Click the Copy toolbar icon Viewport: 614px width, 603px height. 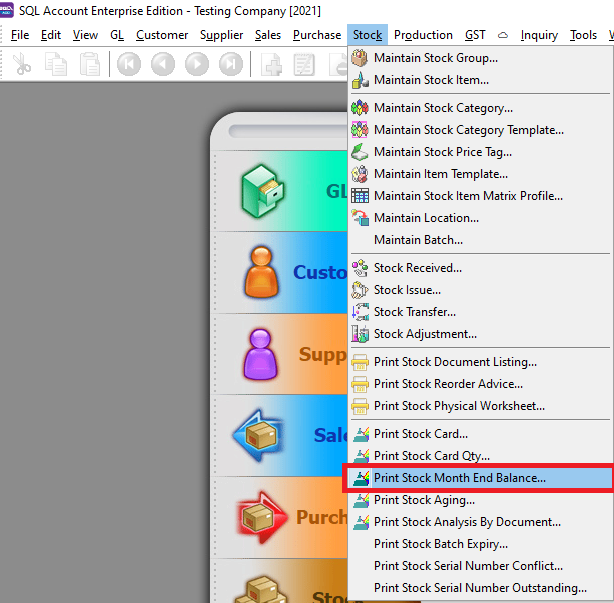click(57, 65)
